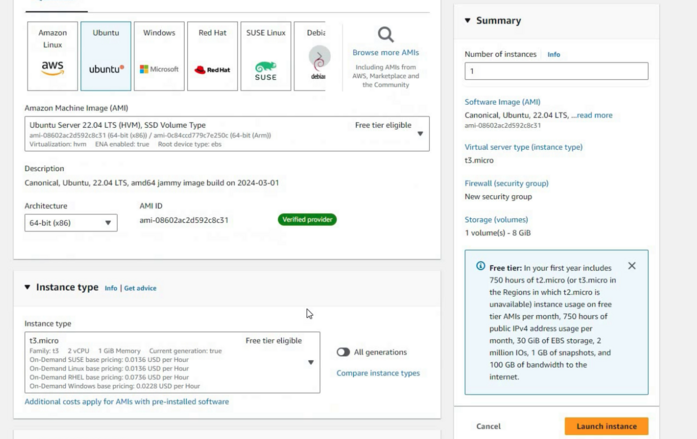Open Info link beside Instance type

point(111,288)
